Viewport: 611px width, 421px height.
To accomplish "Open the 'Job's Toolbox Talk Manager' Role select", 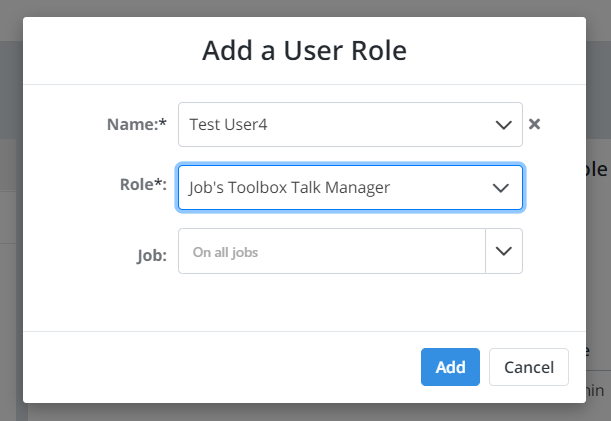I will (x=350, y=188).
